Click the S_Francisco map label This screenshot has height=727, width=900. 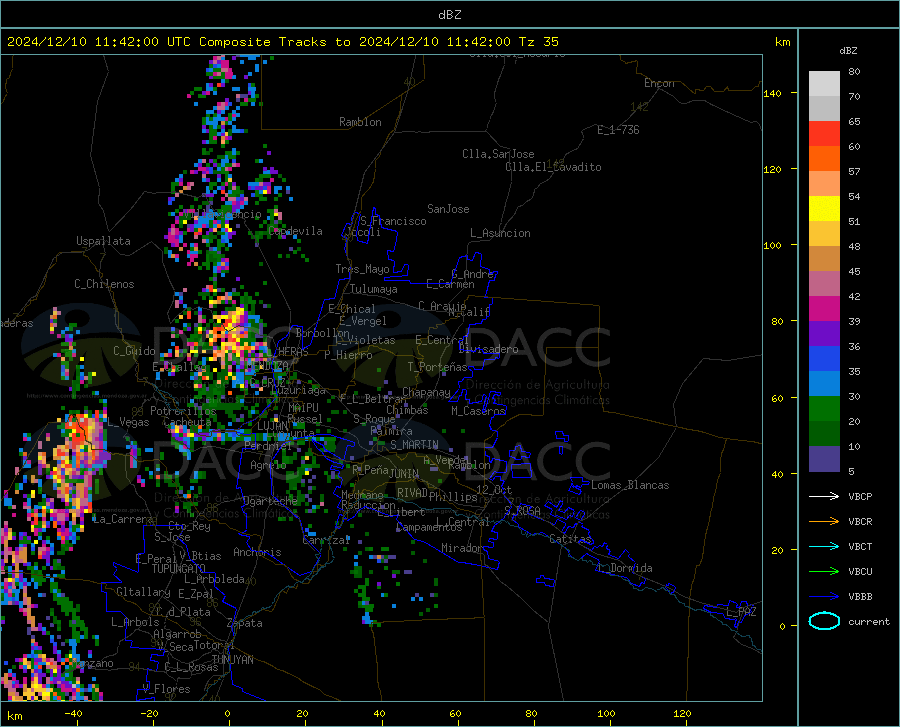pyautogui.click(x=393, y=221)
